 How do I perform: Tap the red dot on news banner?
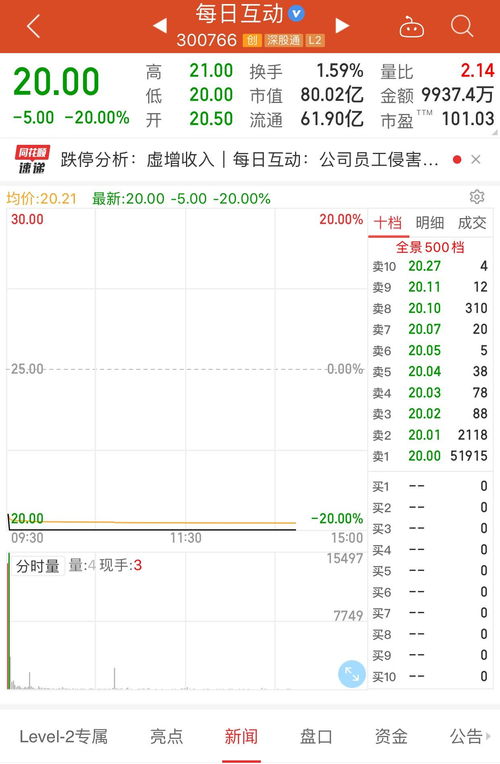(457, 159)
